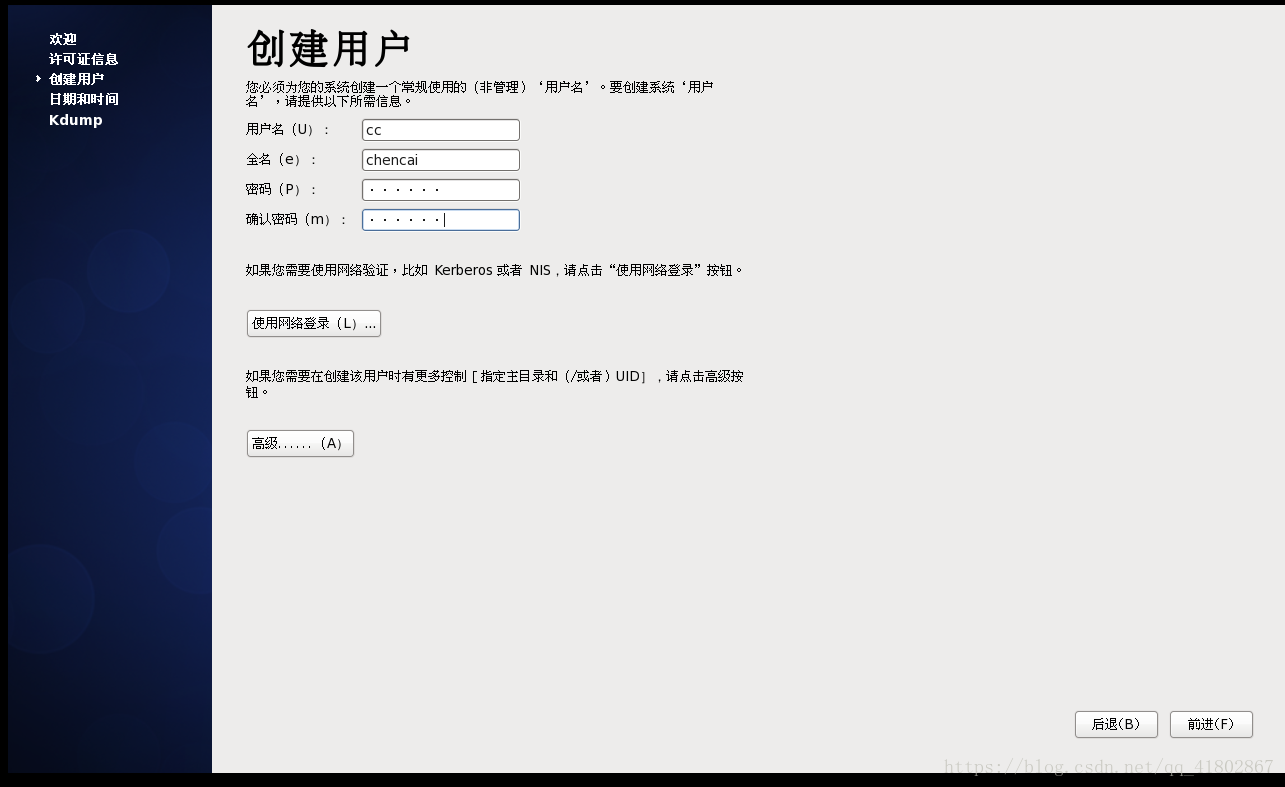Viewport: 1285px width, 787px height.
Task: Click the 全名 (e) label
Action: [x=281, y=160]
